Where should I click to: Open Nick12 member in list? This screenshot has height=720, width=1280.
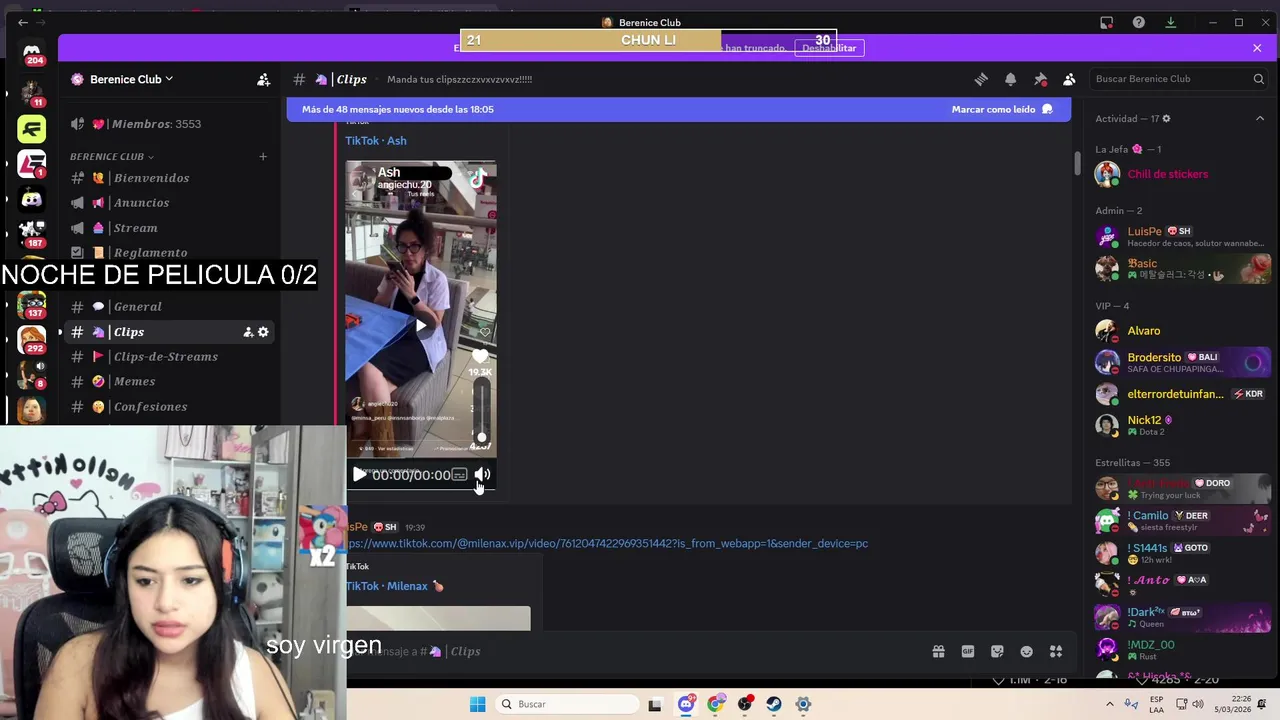(x=1182, y=425)
